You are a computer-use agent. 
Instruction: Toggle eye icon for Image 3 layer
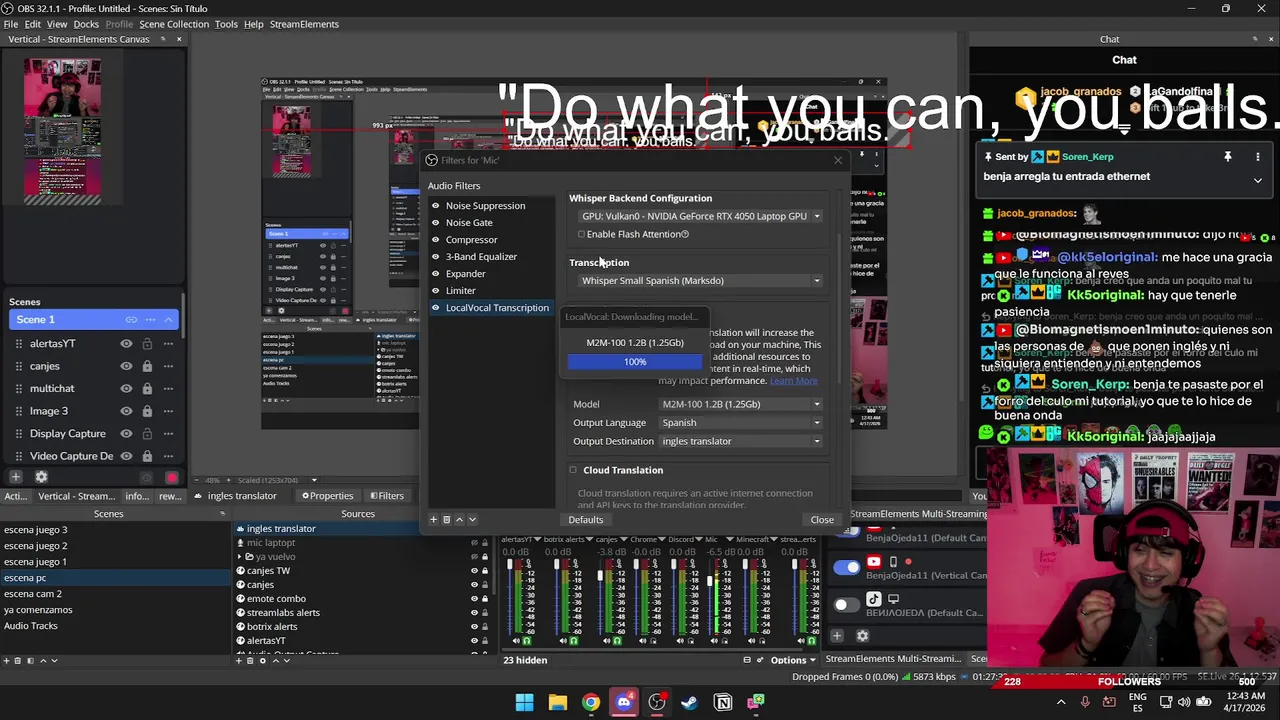point(126,411)
